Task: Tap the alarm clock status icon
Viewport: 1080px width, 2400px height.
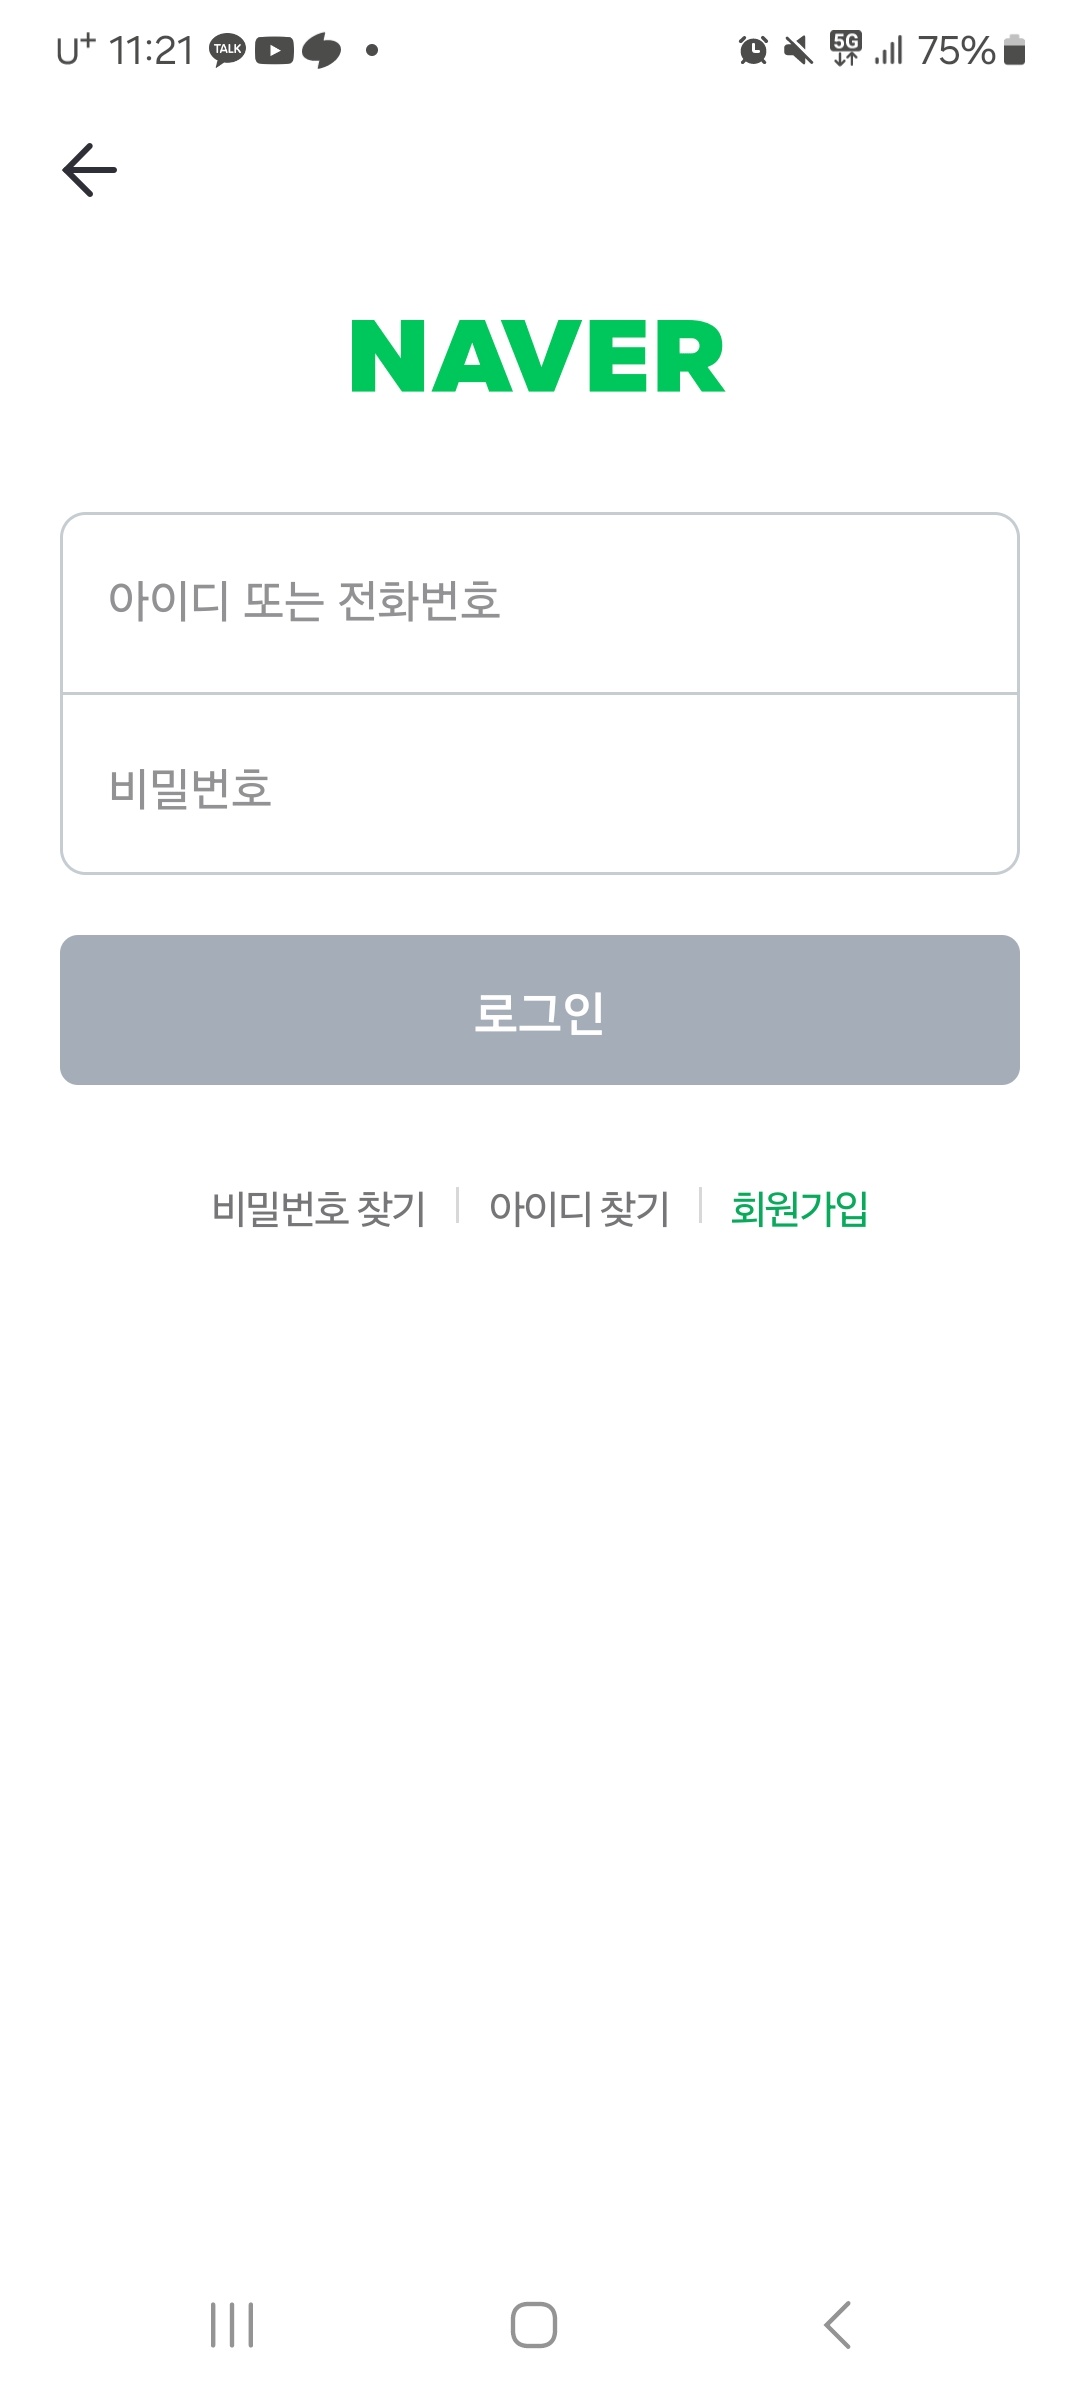Action: click(x=753, y=49)
